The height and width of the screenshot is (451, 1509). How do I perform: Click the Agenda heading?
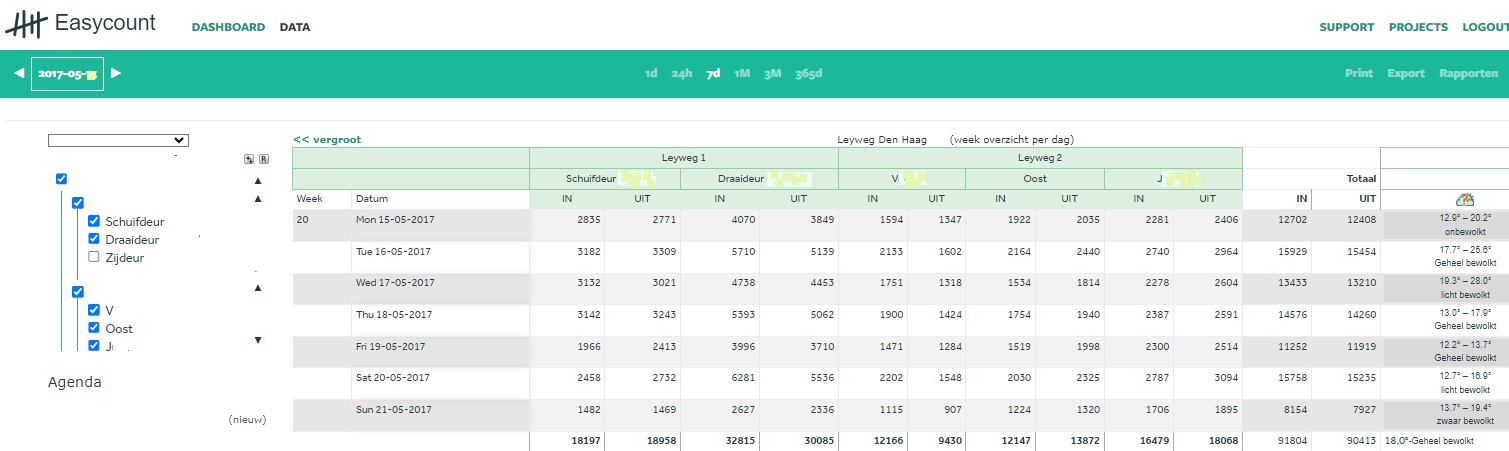[75, 382]
